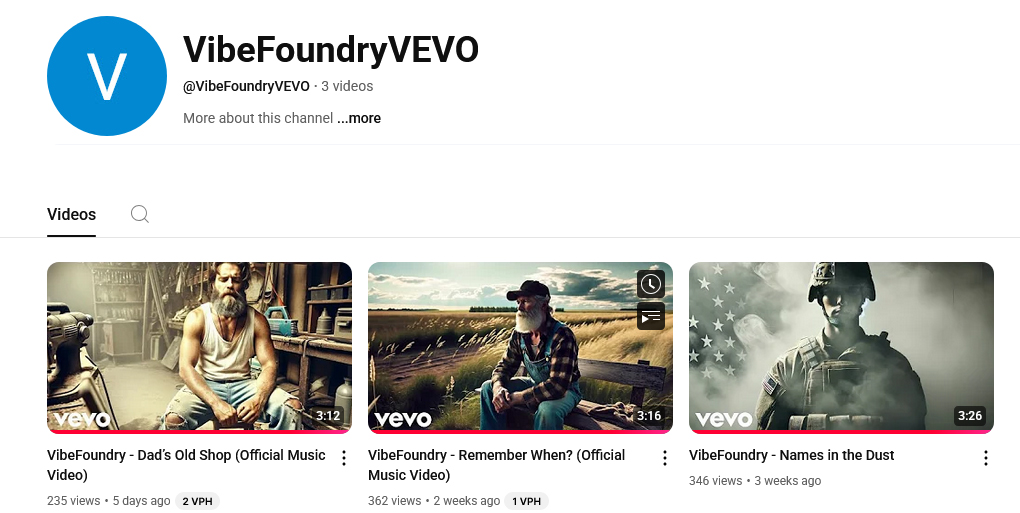Expand channel description with ...more
The height and width of the screenshot is (513, 1020).
(x=359, y=118)
